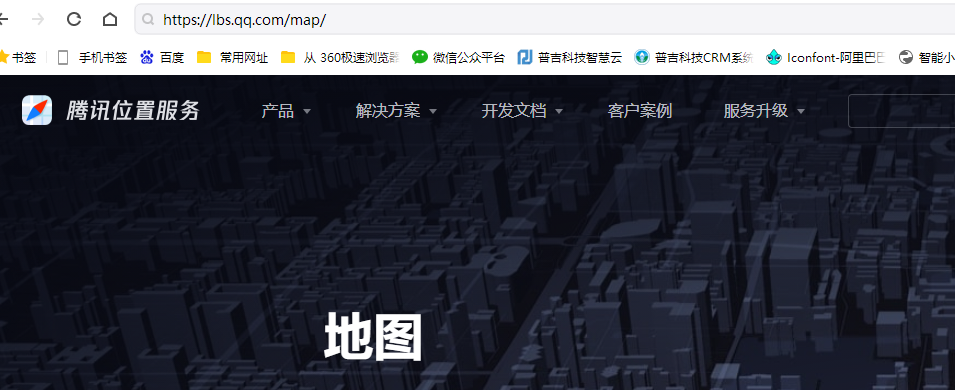955x390 pixels.
Task: Click the browser reload icon
Action: pyautogui.click(x=74, y=20)
